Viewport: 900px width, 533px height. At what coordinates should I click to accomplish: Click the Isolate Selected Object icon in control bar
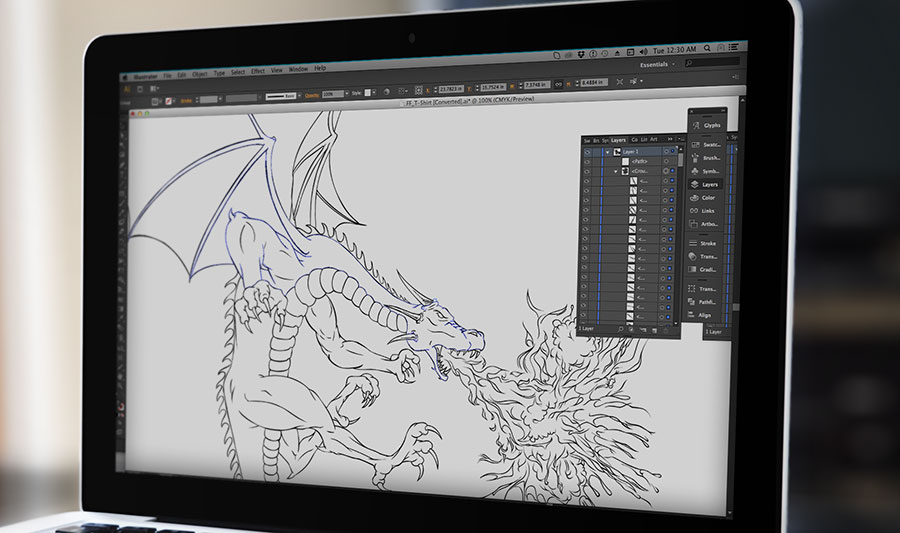(619, 81)
